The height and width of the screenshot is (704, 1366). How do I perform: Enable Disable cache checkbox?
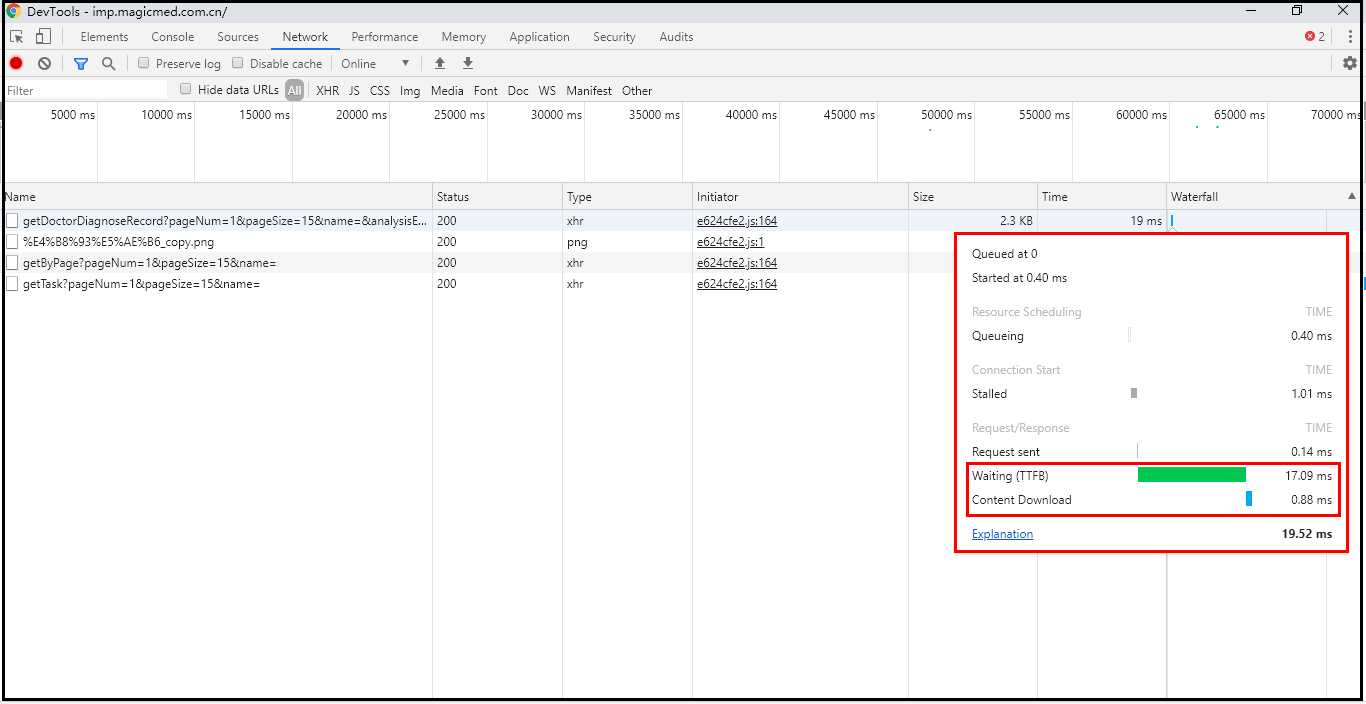click(x=238, y=63)
